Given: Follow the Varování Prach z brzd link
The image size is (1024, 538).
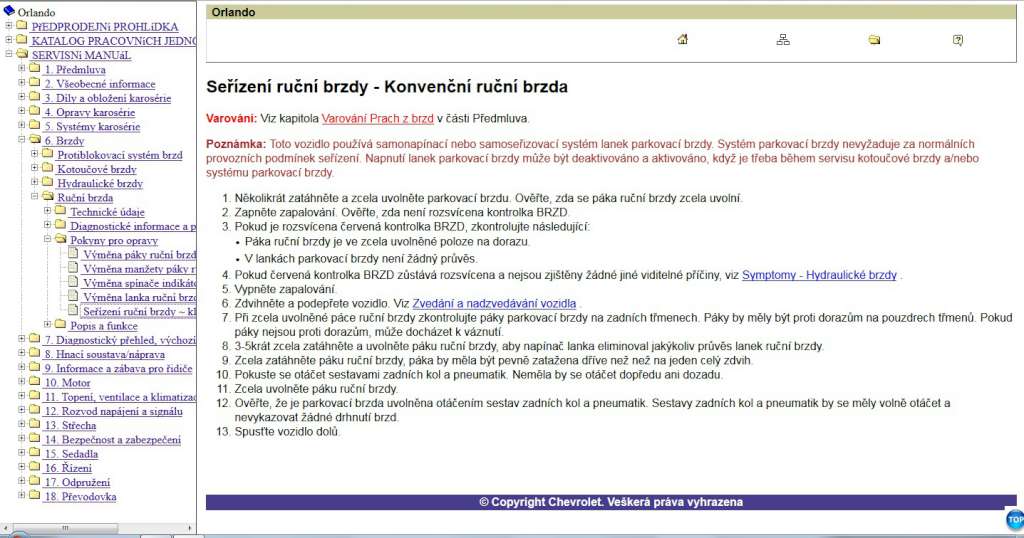Looking at the screenshot, I should pos(377,118).
